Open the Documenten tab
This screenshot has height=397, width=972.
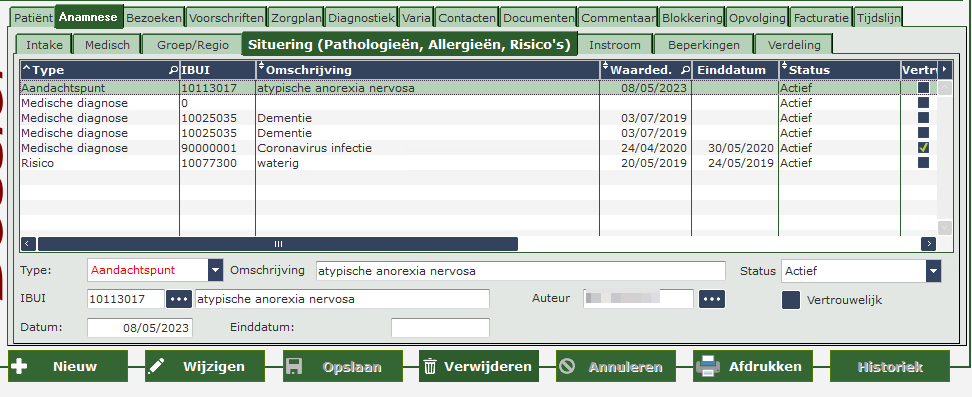539,18
